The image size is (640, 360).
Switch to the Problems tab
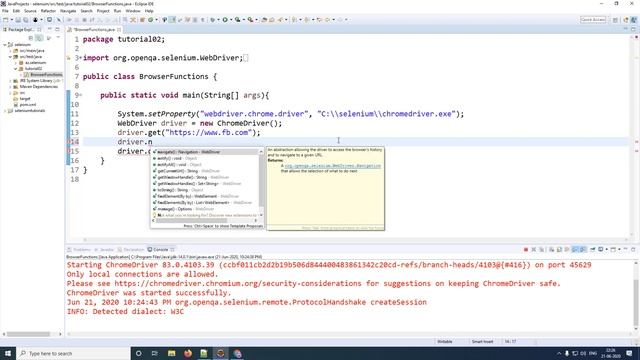tap(79, 249)
